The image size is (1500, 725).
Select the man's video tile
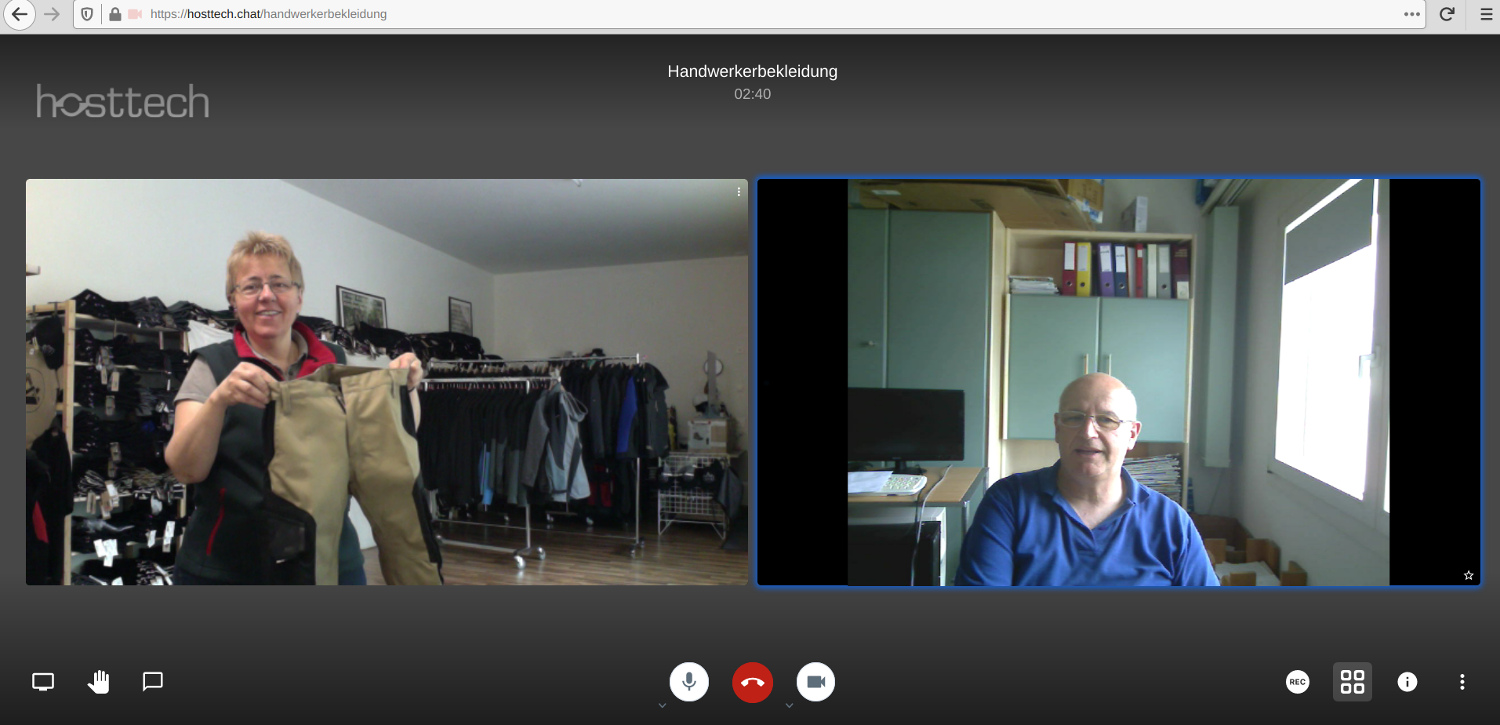point(1118,382)
